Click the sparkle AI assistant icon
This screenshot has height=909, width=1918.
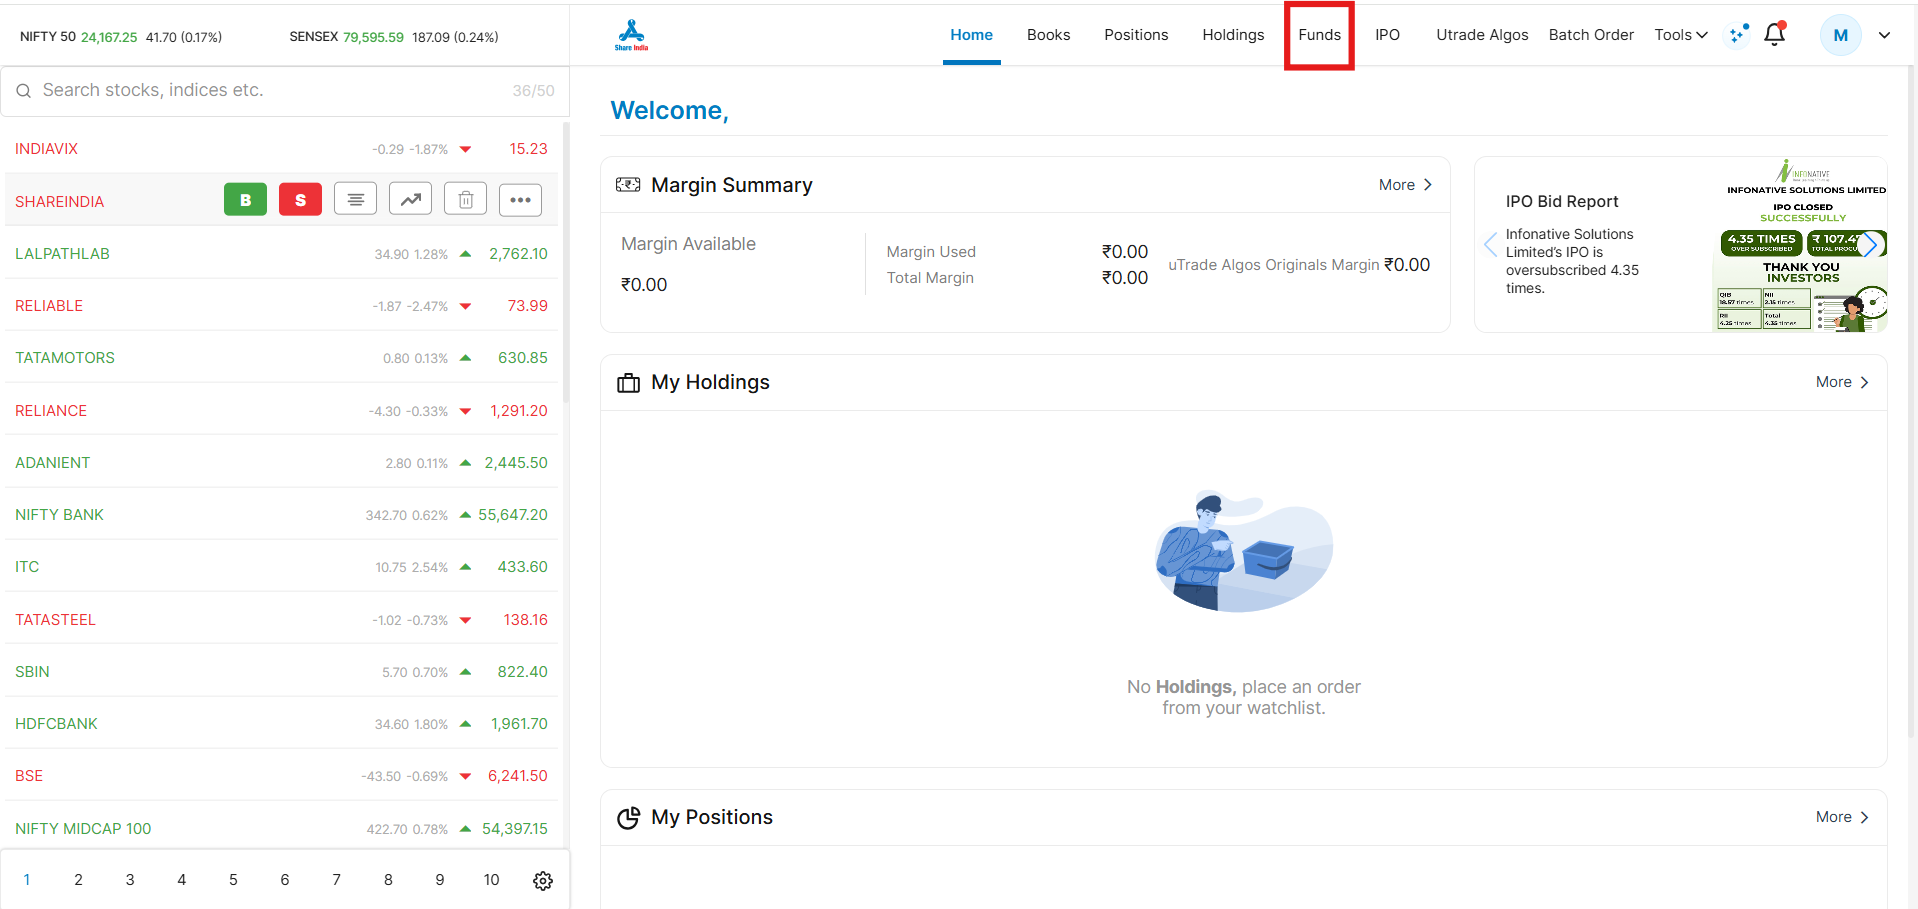tap(1739, 34)
